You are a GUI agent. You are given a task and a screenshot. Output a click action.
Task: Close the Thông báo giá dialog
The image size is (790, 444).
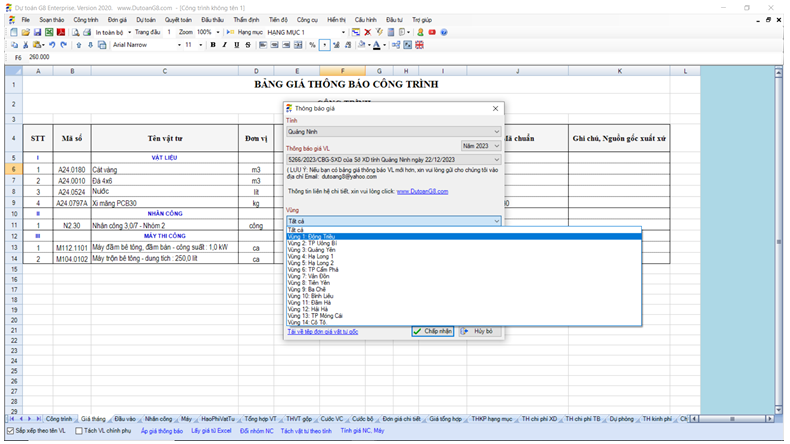(x=495, y=108)
